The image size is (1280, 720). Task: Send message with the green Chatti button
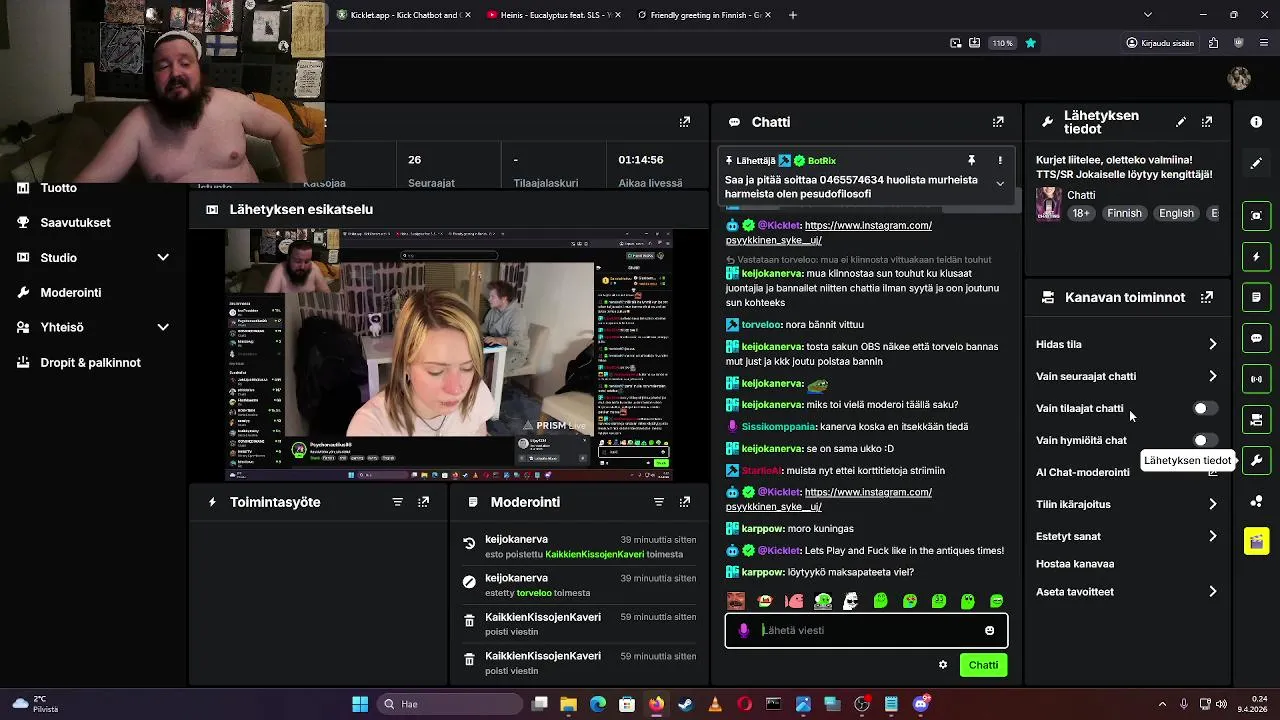(x=983, y=665)
